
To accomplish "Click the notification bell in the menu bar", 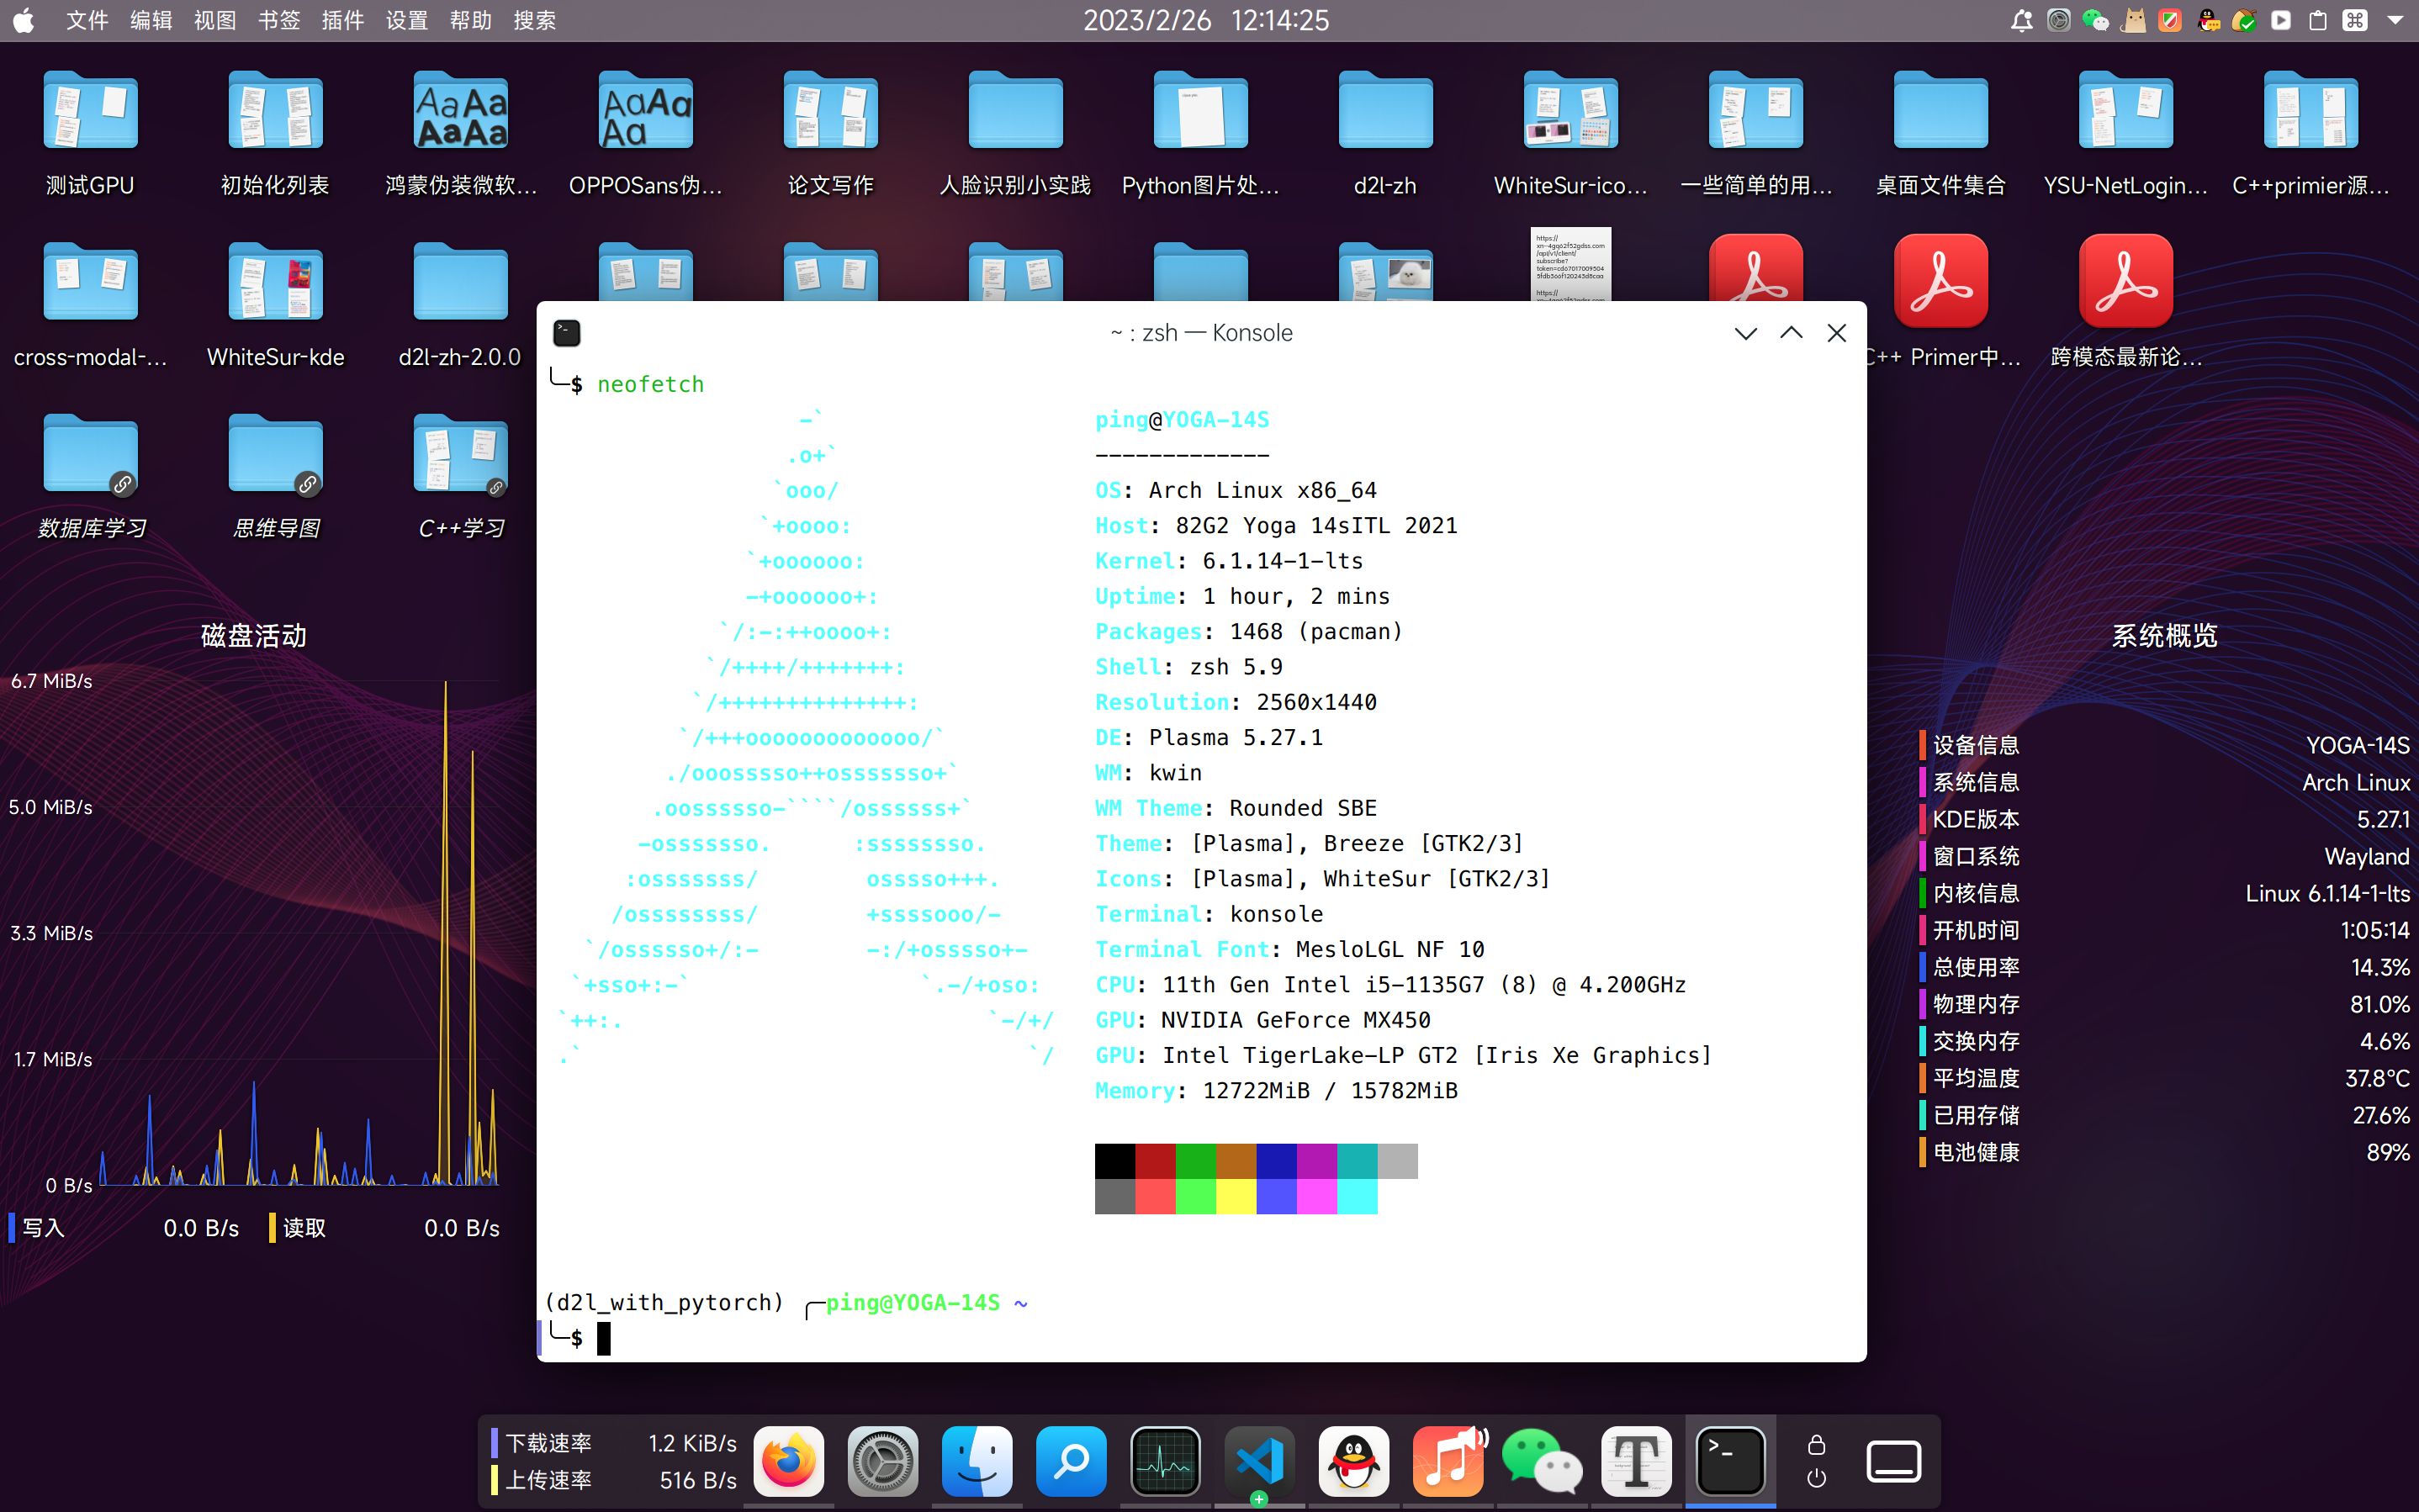I will (2021, 20).
